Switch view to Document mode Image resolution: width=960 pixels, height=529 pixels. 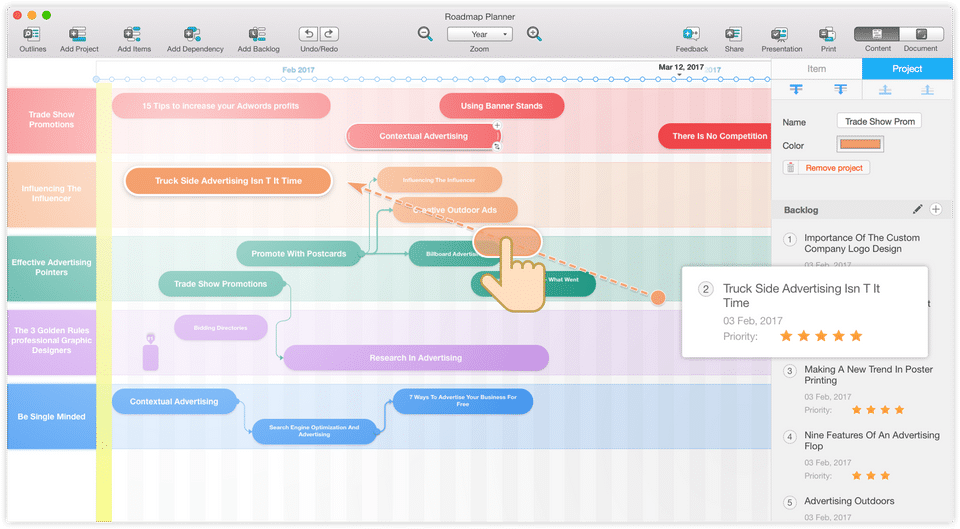(x=921, y=34)
